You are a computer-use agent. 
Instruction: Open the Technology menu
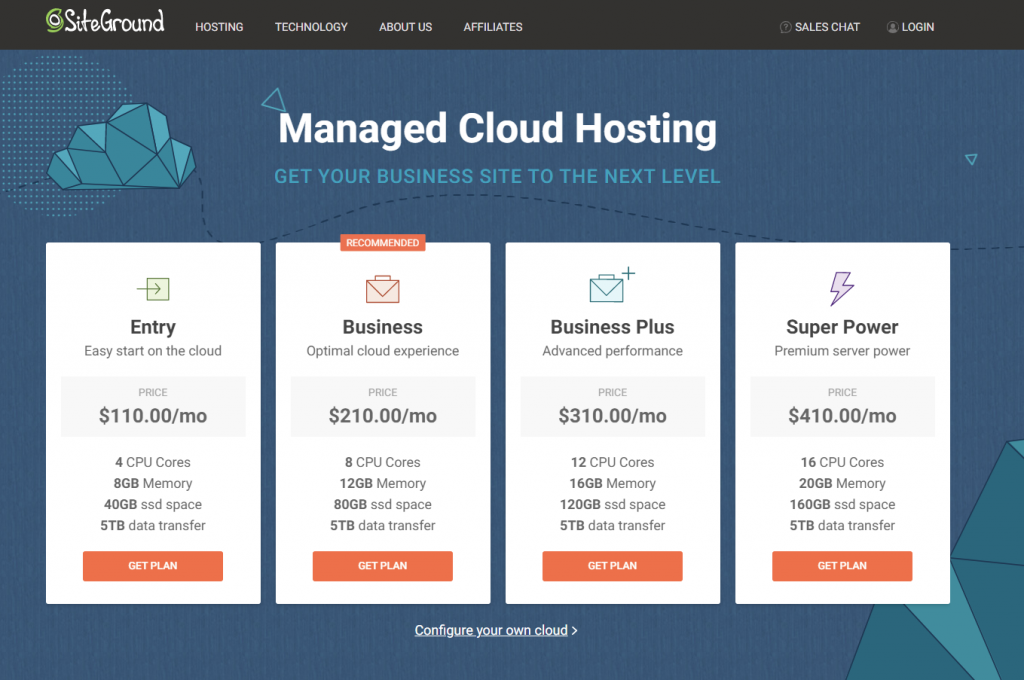(311, 27)
